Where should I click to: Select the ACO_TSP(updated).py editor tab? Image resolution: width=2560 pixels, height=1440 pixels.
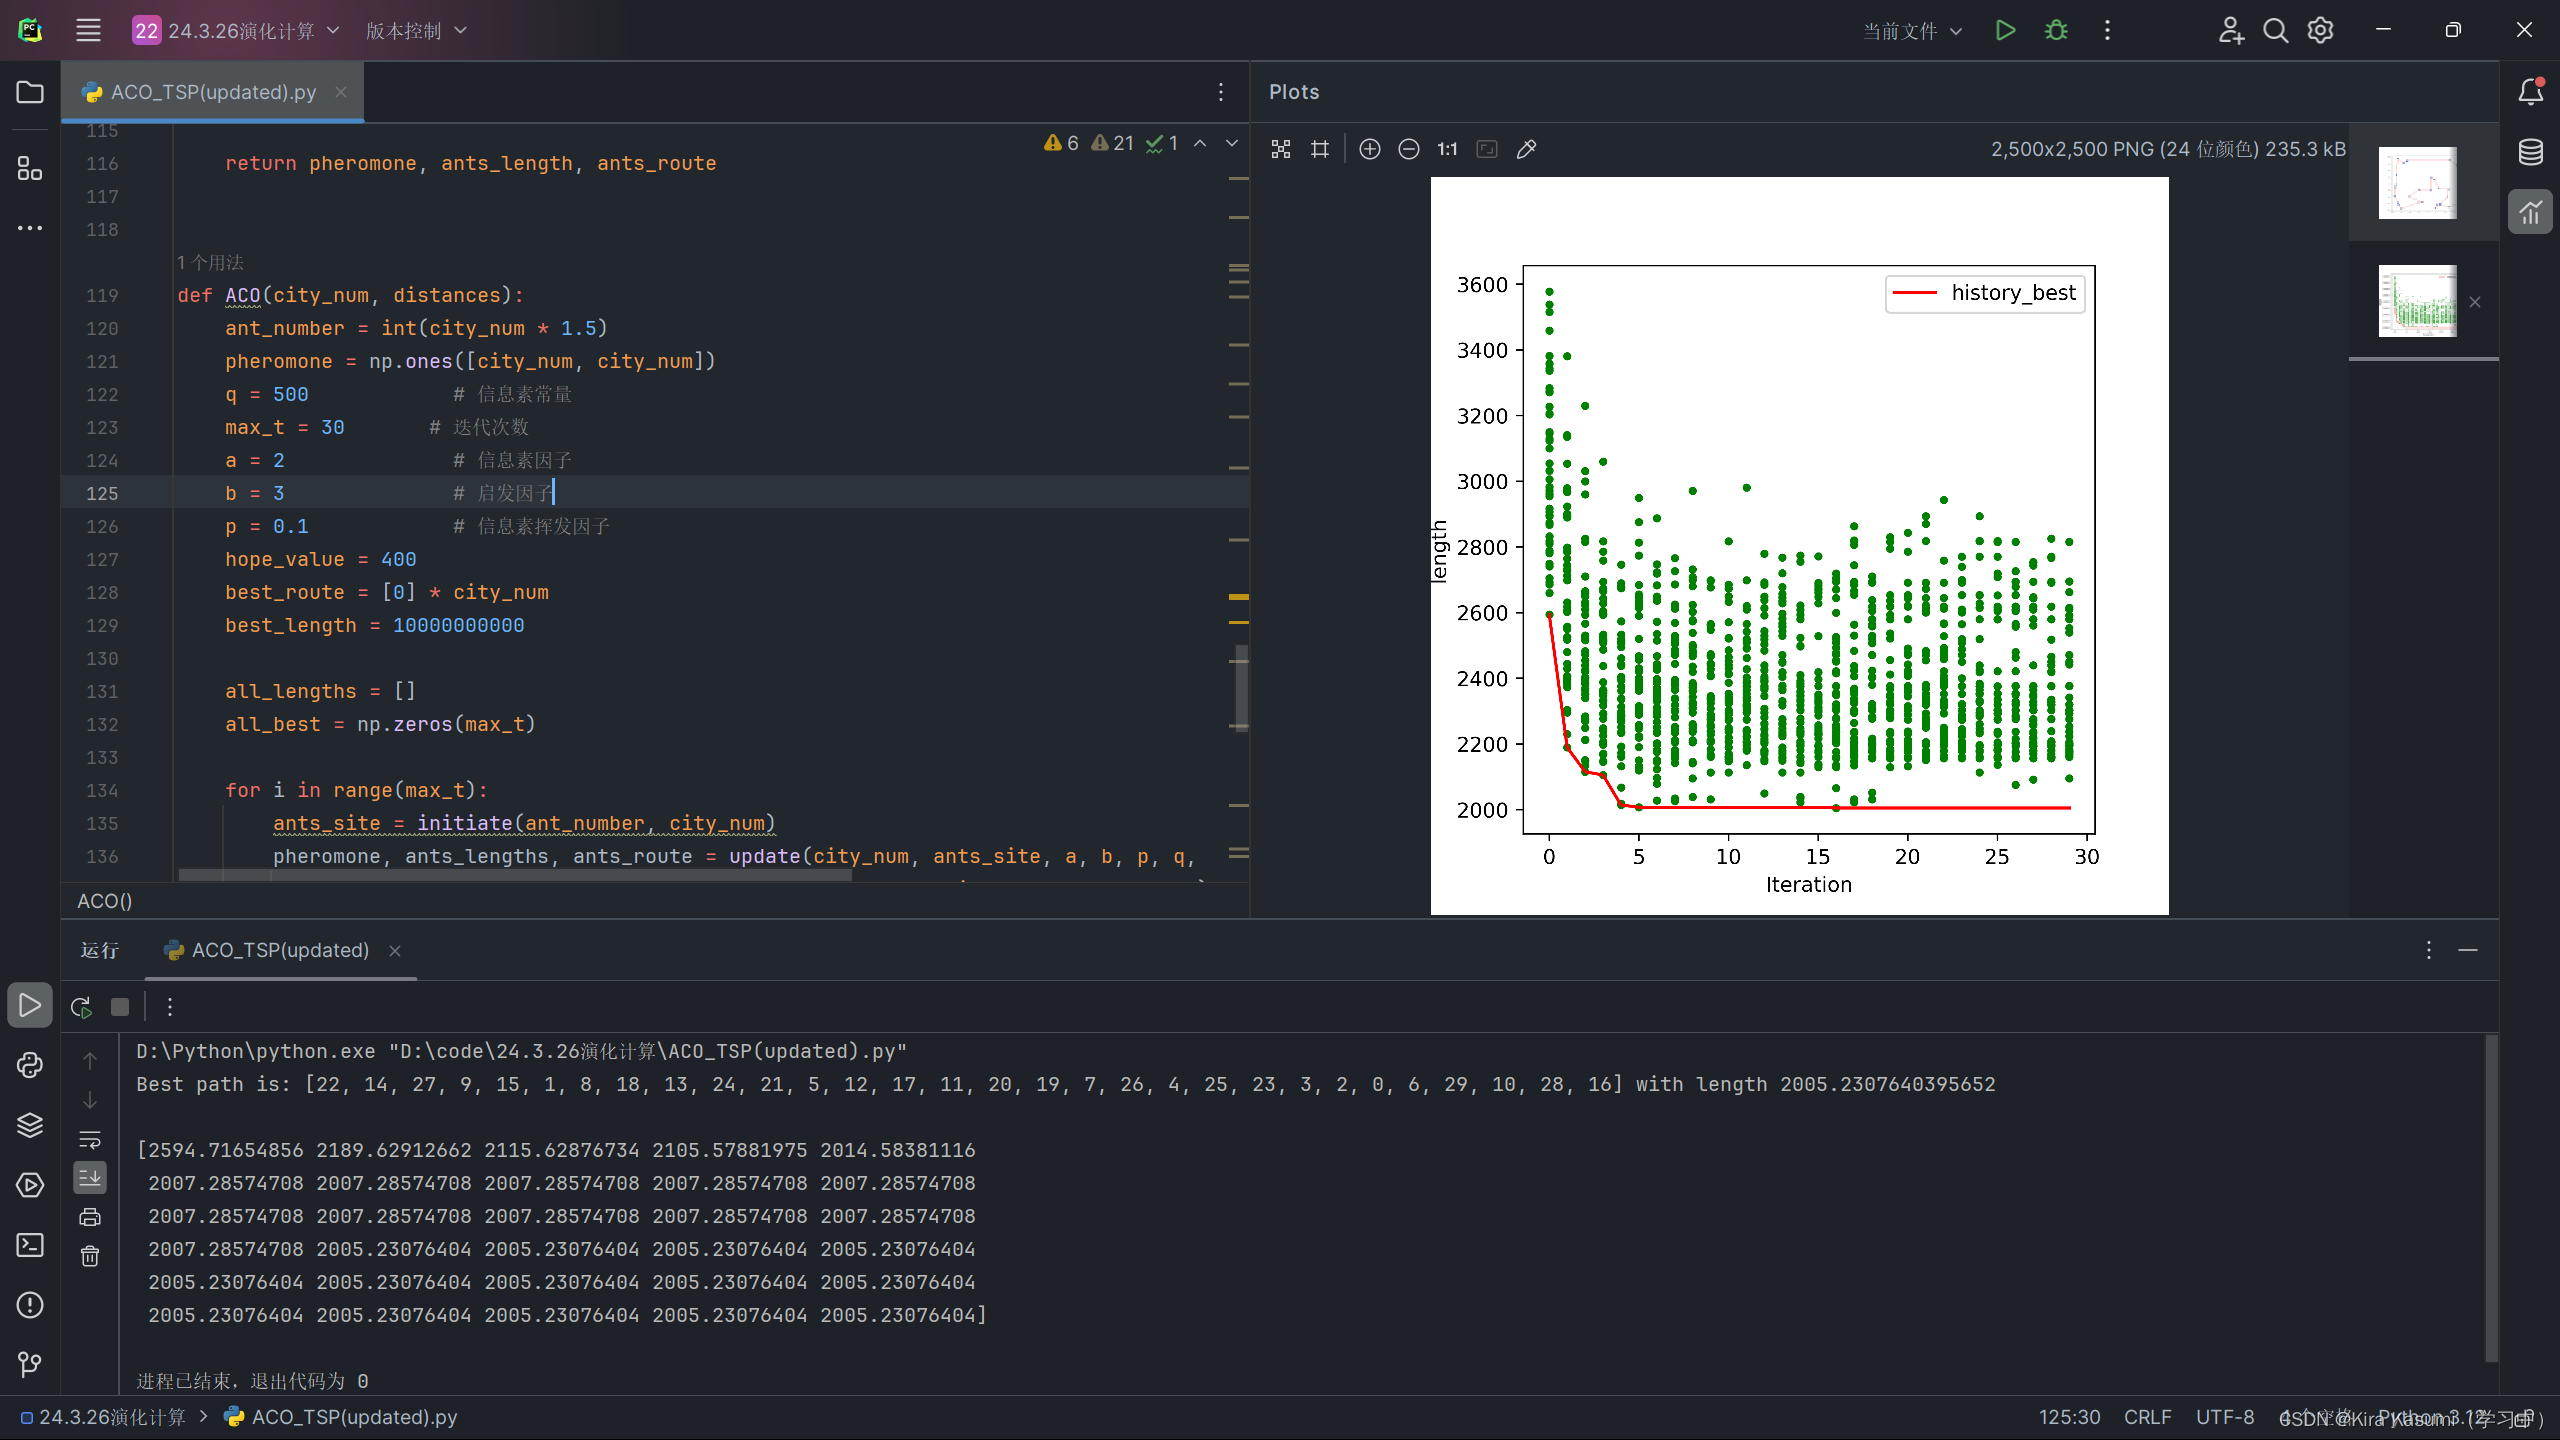pos(213,92)
